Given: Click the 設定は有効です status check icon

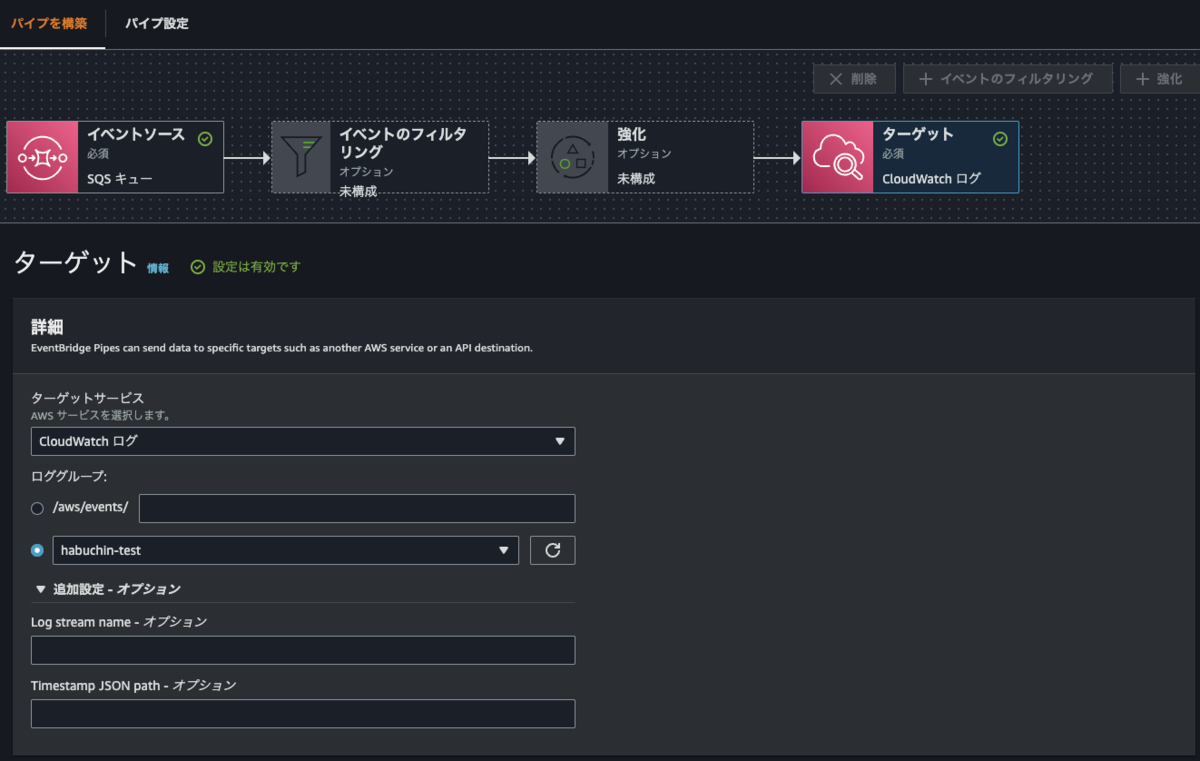Looking at the screenshot, I should (x=198, y=267).
